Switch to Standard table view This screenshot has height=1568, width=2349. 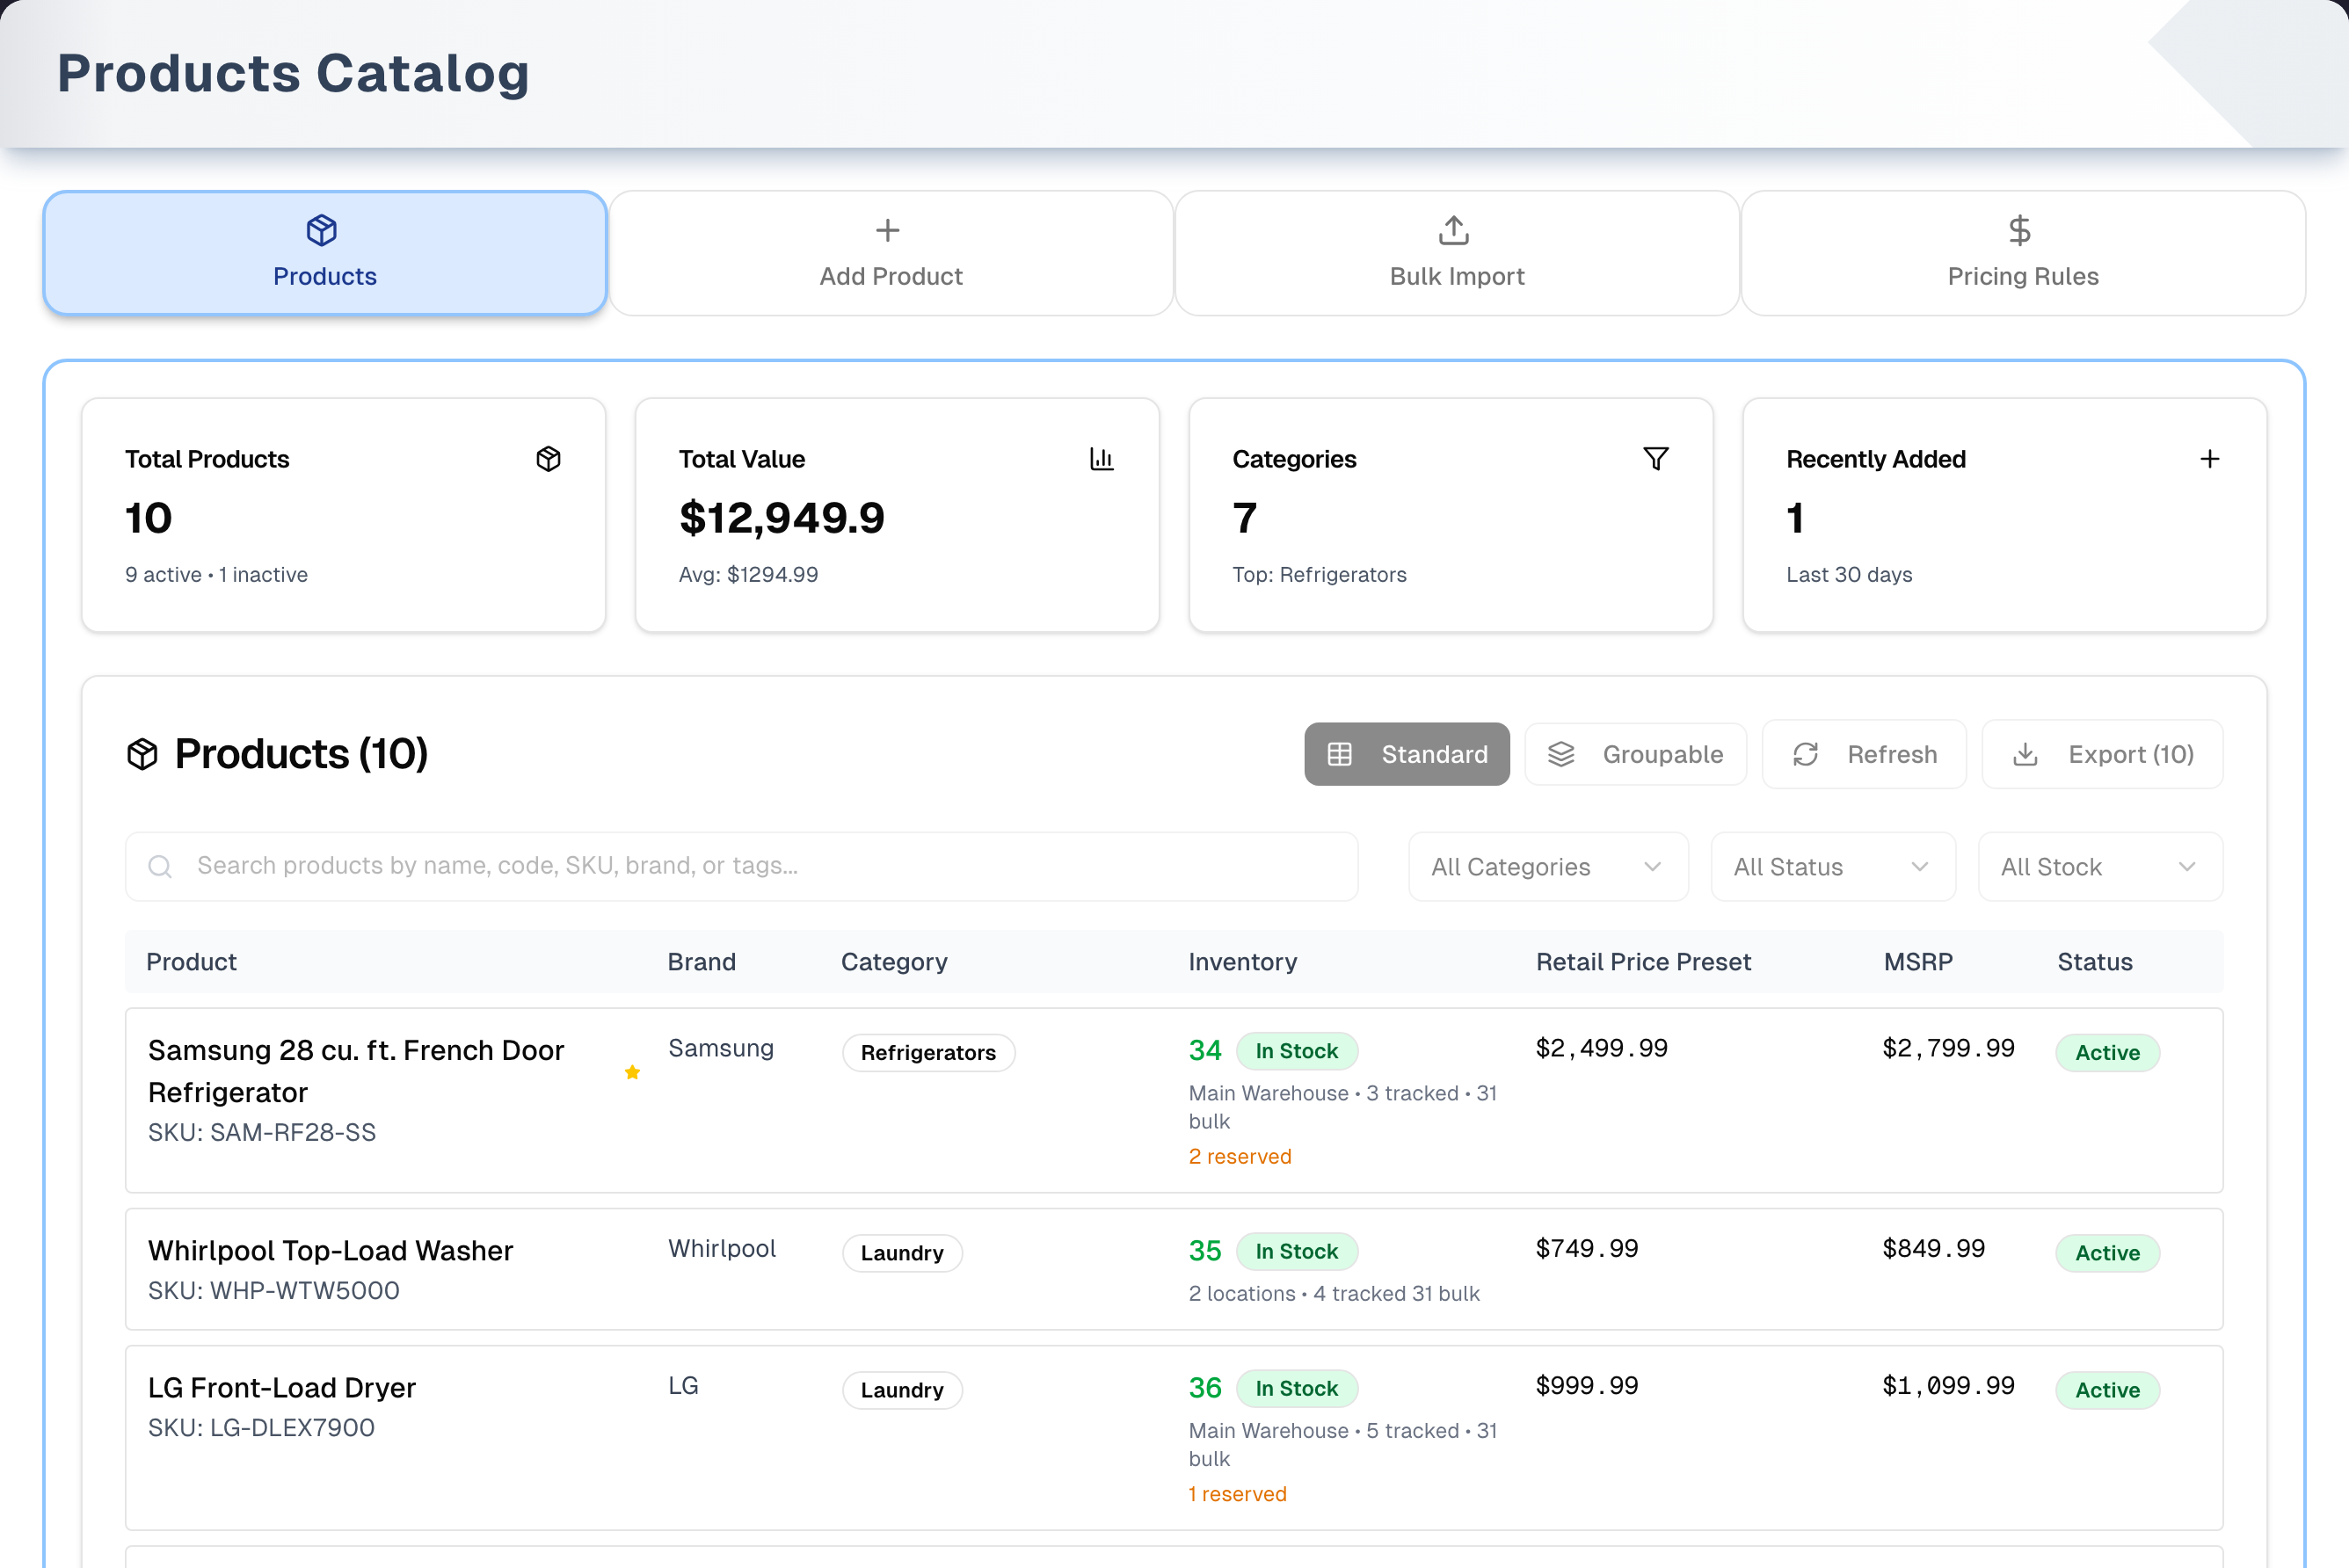click(1407, 754)
